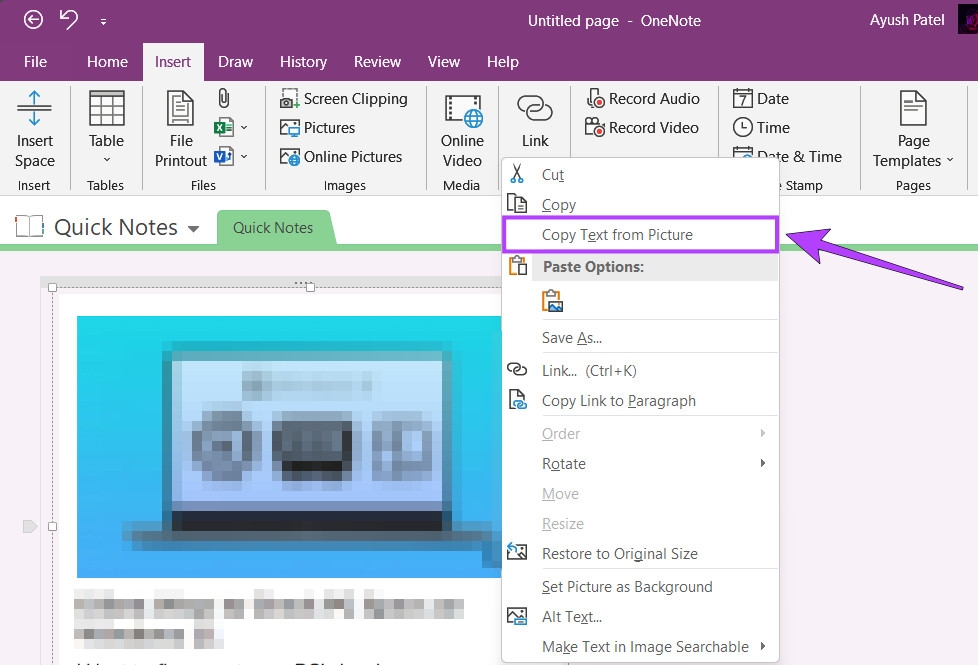Expand the Excel spreadsheet dropdown arrow

(244, 128)
